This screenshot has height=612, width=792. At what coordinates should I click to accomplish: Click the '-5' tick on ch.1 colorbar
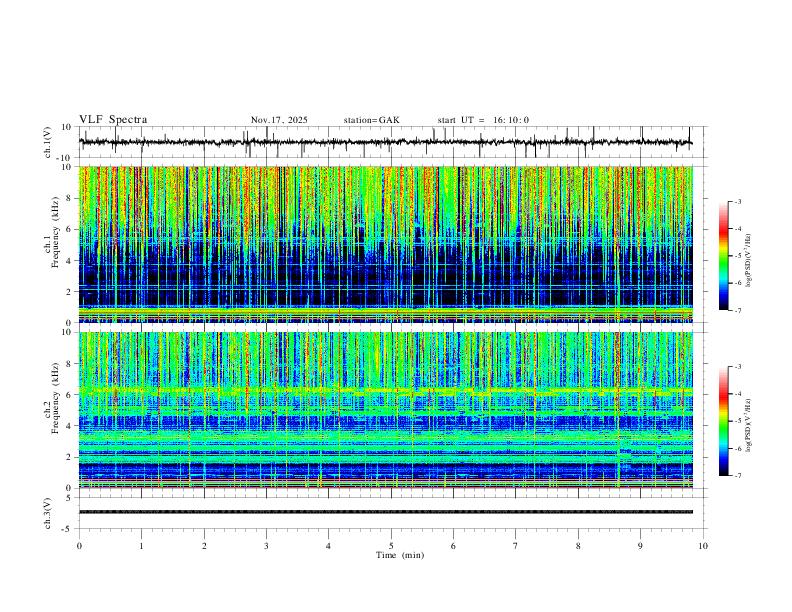737,256
